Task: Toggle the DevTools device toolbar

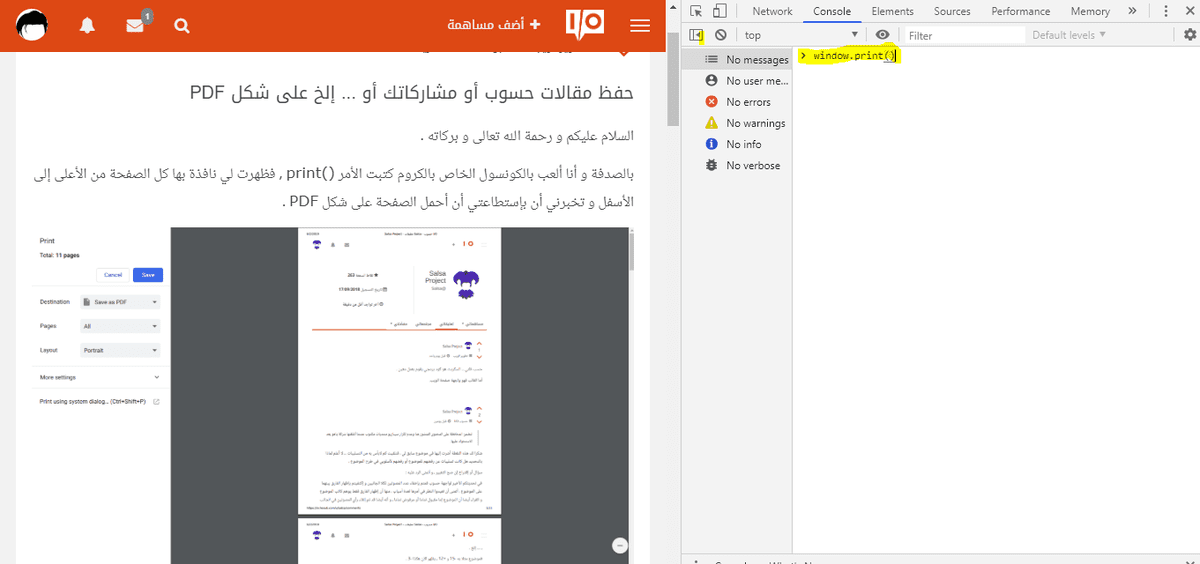Action: coord(720,11)
